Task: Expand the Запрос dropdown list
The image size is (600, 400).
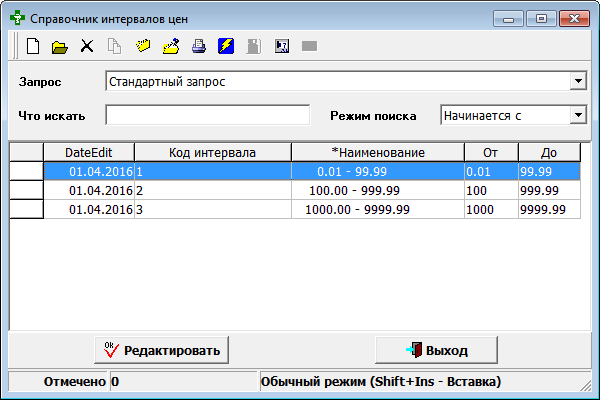Action: point(577,80)
